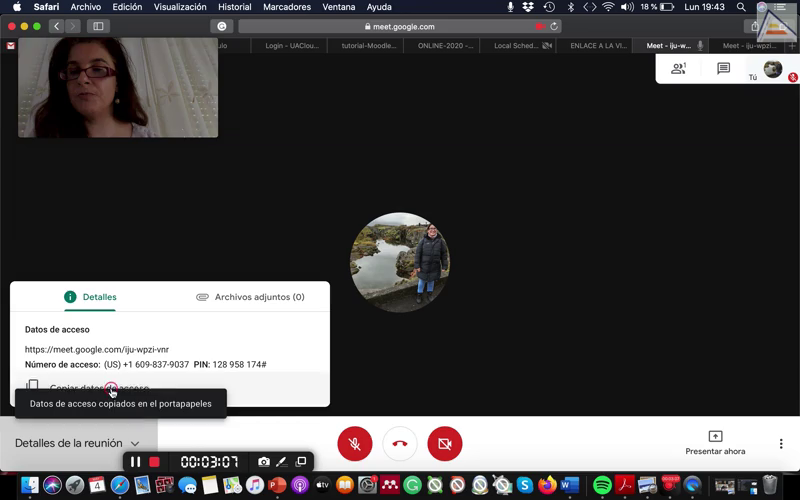This screenshot has height=500, width=800.
Task: Hang up the call with red phone button
Action: click(x=400, y=443)
